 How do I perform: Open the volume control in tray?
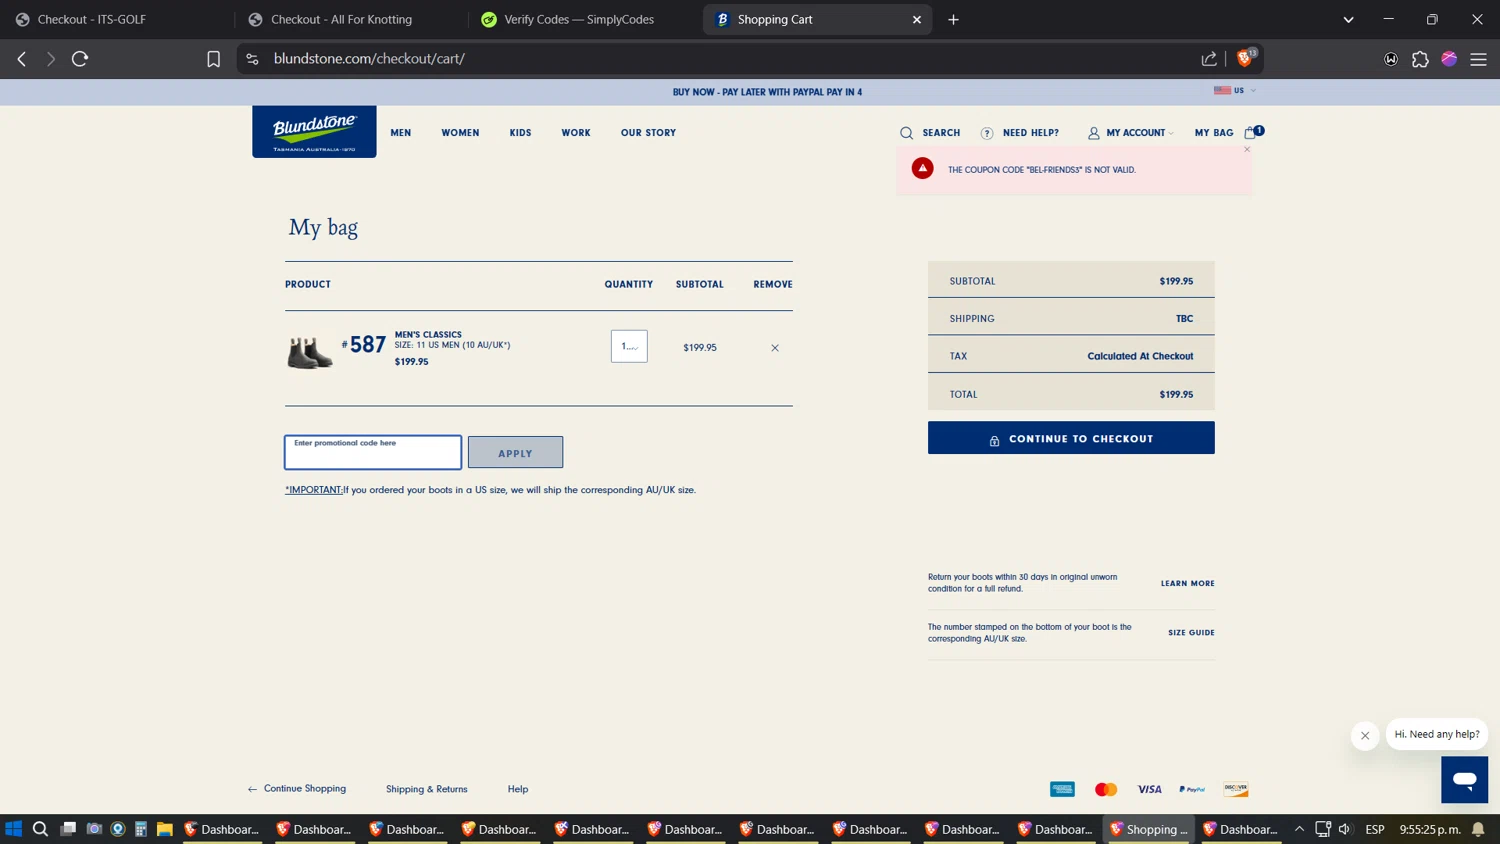[x=1345, y=829]
